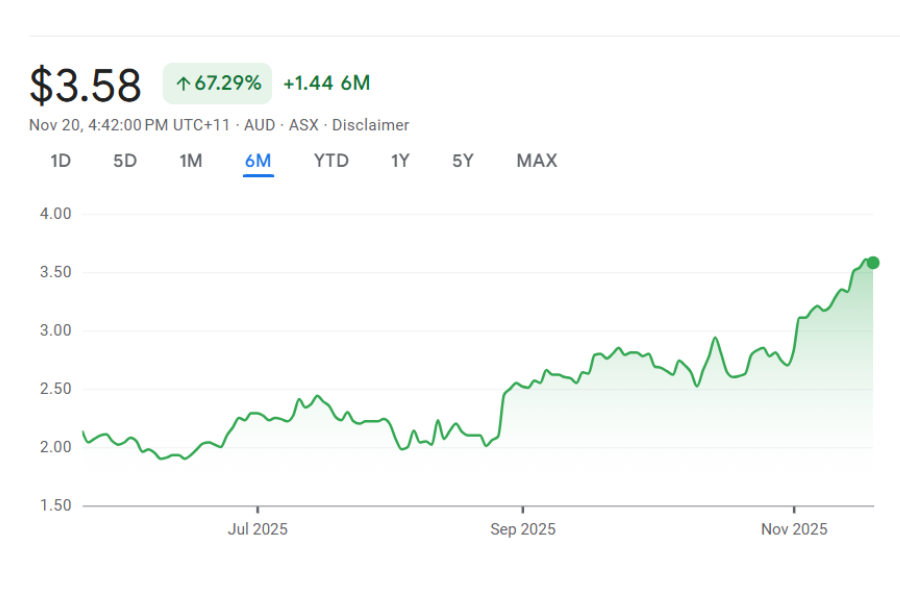Click the Sep 2025 axis marker
Viewport: 900px width, 600px height.
tap(522, 529)
